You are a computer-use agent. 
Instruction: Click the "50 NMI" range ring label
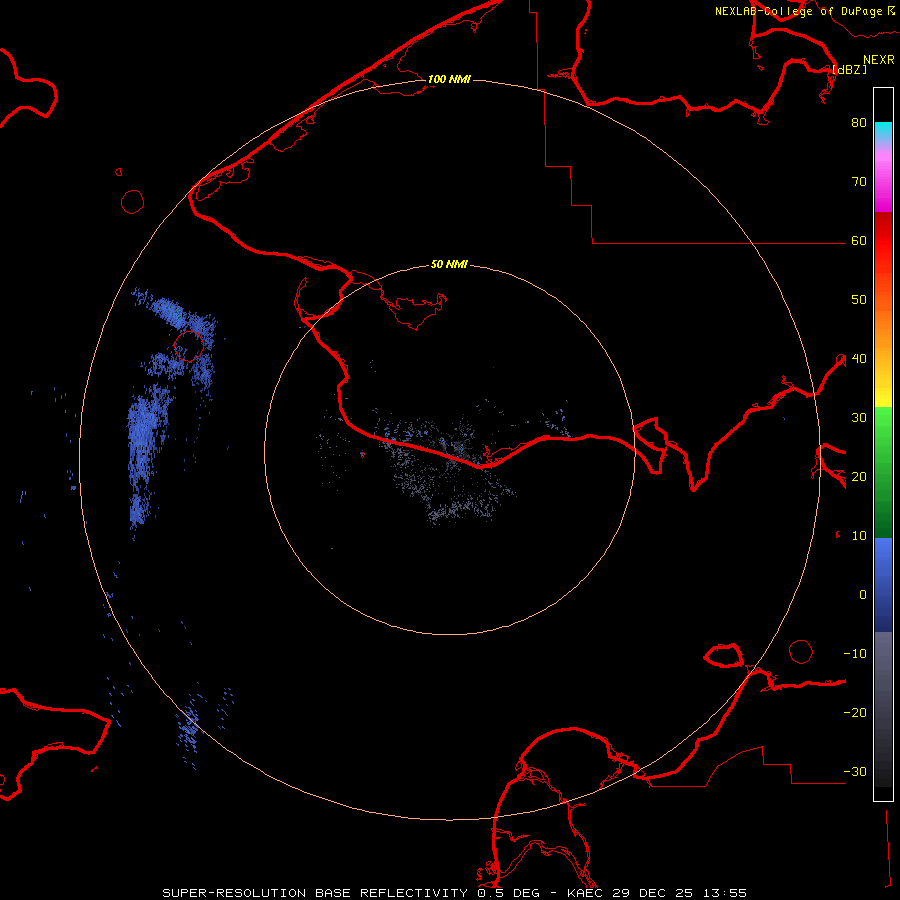[449, 265]
